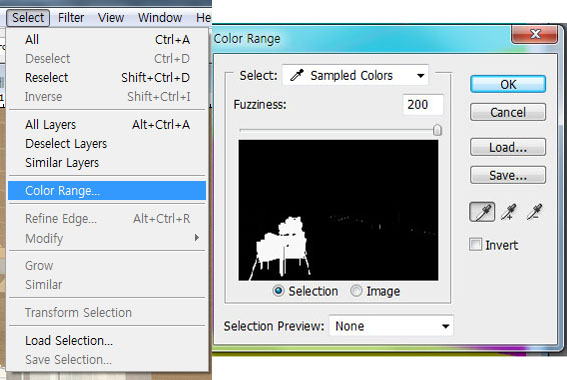Screen dimensions: 567x380
Task: Open the Selection Preview dropdown
Action: (x=391, y=326)
